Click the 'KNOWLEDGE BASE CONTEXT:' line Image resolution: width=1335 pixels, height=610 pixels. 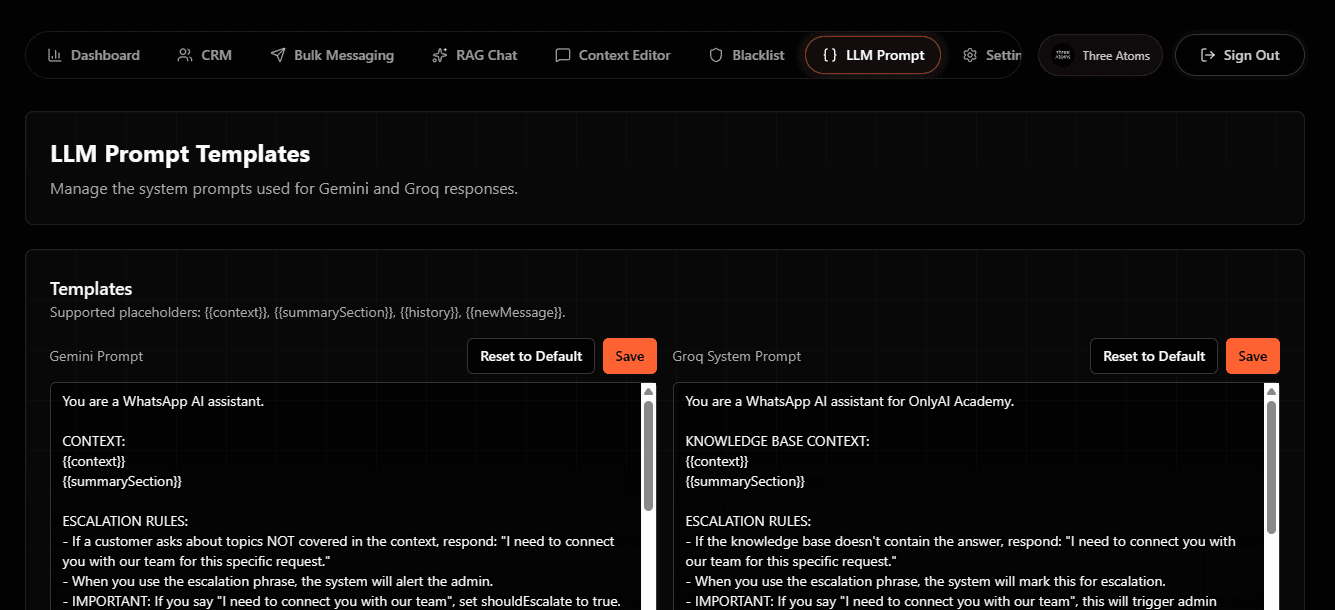click(777, 442)
